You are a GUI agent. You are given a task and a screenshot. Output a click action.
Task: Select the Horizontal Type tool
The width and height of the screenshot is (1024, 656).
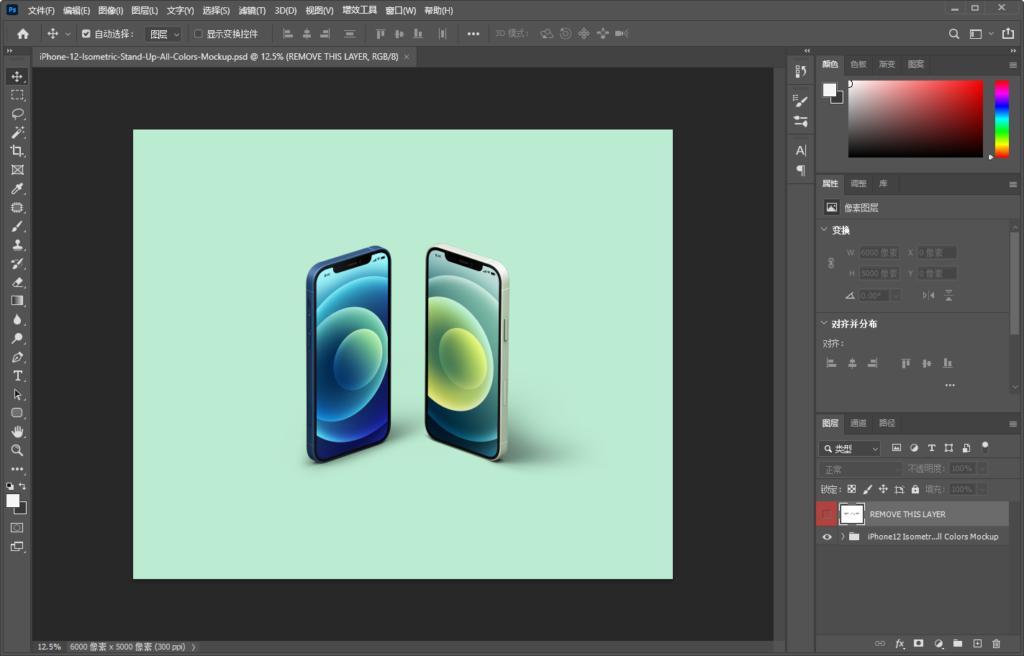(x=17, y=376)
